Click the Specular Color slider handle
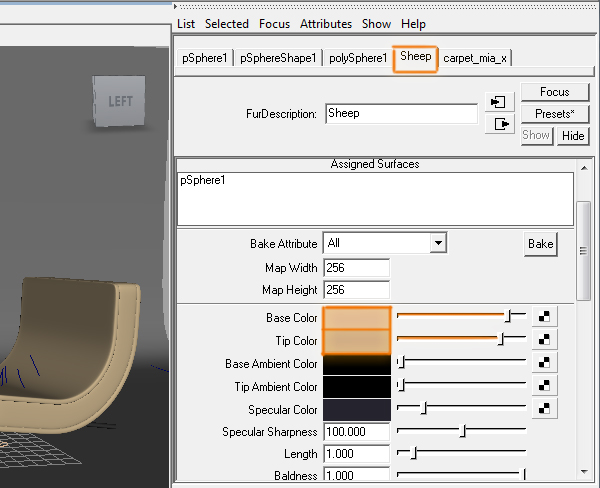The image size is (600, 488). pyautogui.click(x=423, y=408)
